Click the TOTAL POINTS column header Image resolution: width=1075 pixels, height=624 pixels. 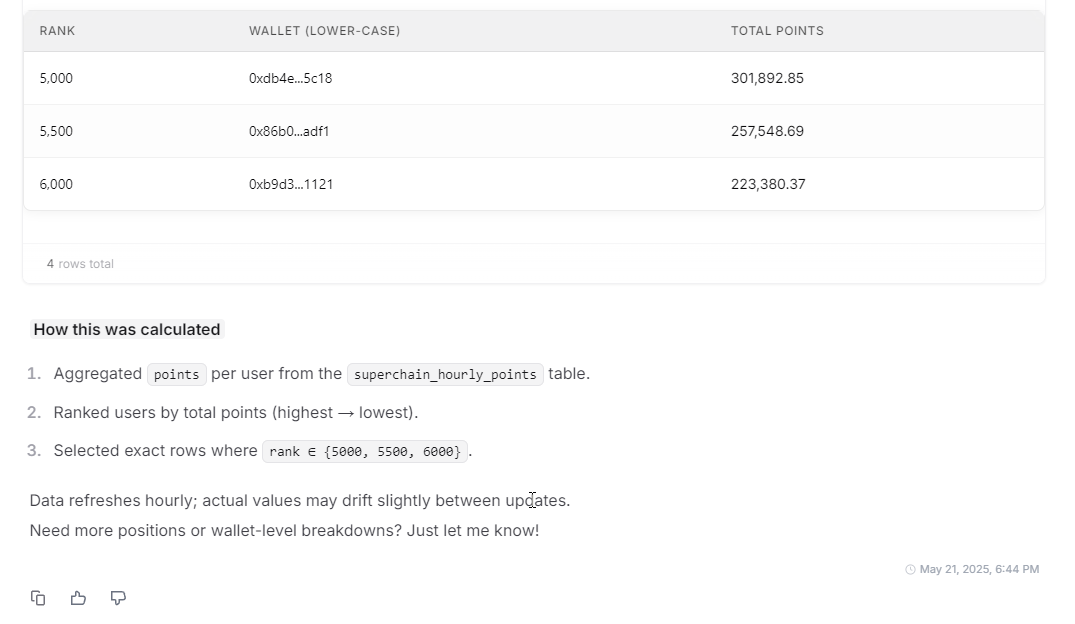tap(777, 31)
